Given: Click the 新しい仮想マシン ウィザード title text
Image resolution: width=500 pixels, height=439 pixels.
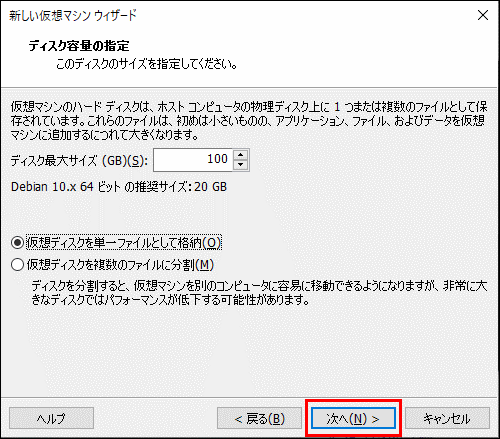Looking at the screenshot, I should point(73,15).
